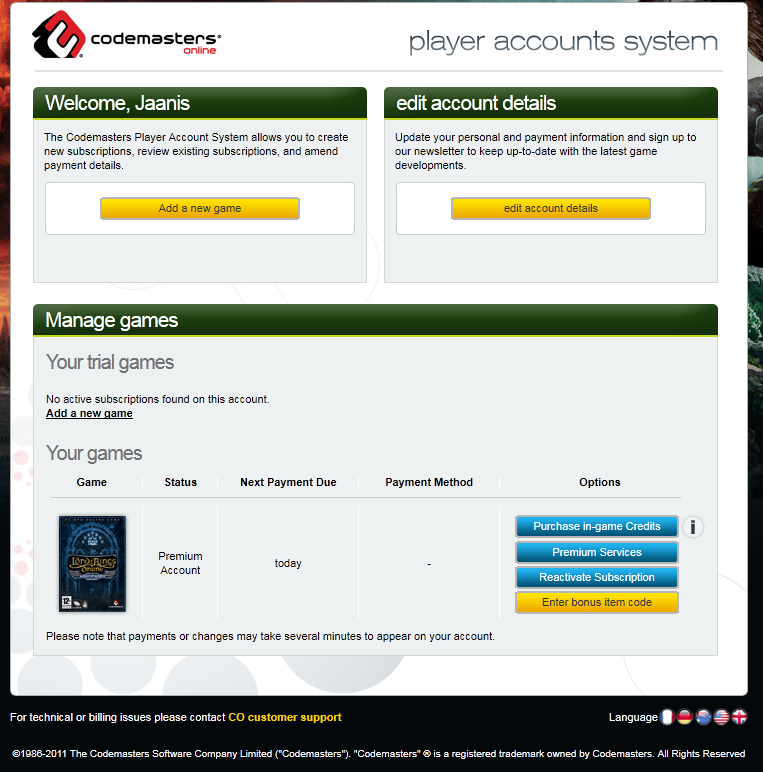Open the info icon beside Purchase in-game Credits
Image resolution: width=763 pixels, height=772 pixels.
[693, 527]
